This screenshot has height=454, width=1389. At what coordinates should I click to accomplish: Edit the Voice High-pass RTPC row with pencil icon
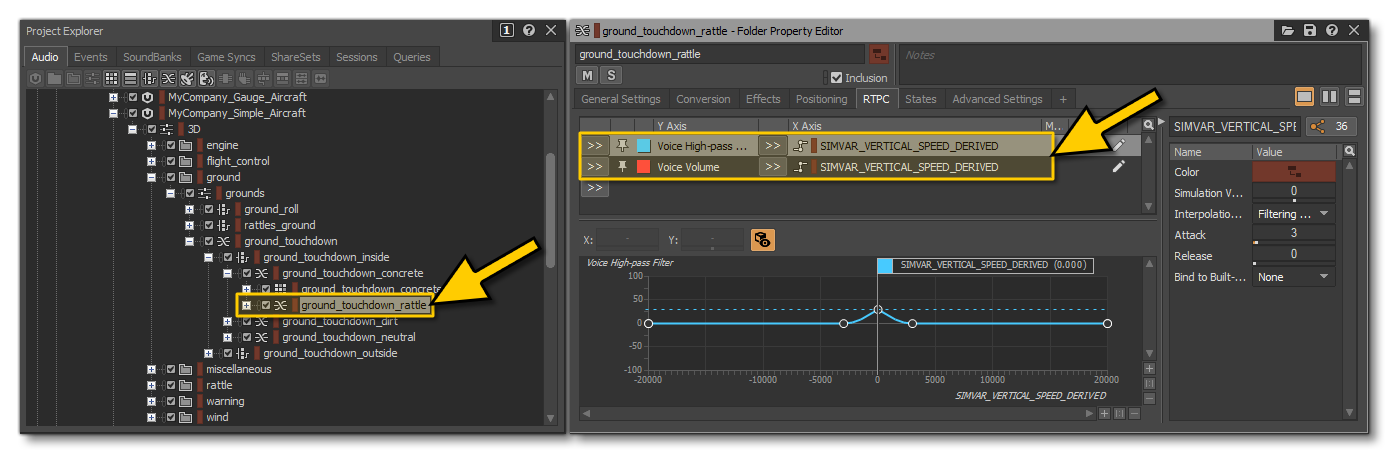1118,146
